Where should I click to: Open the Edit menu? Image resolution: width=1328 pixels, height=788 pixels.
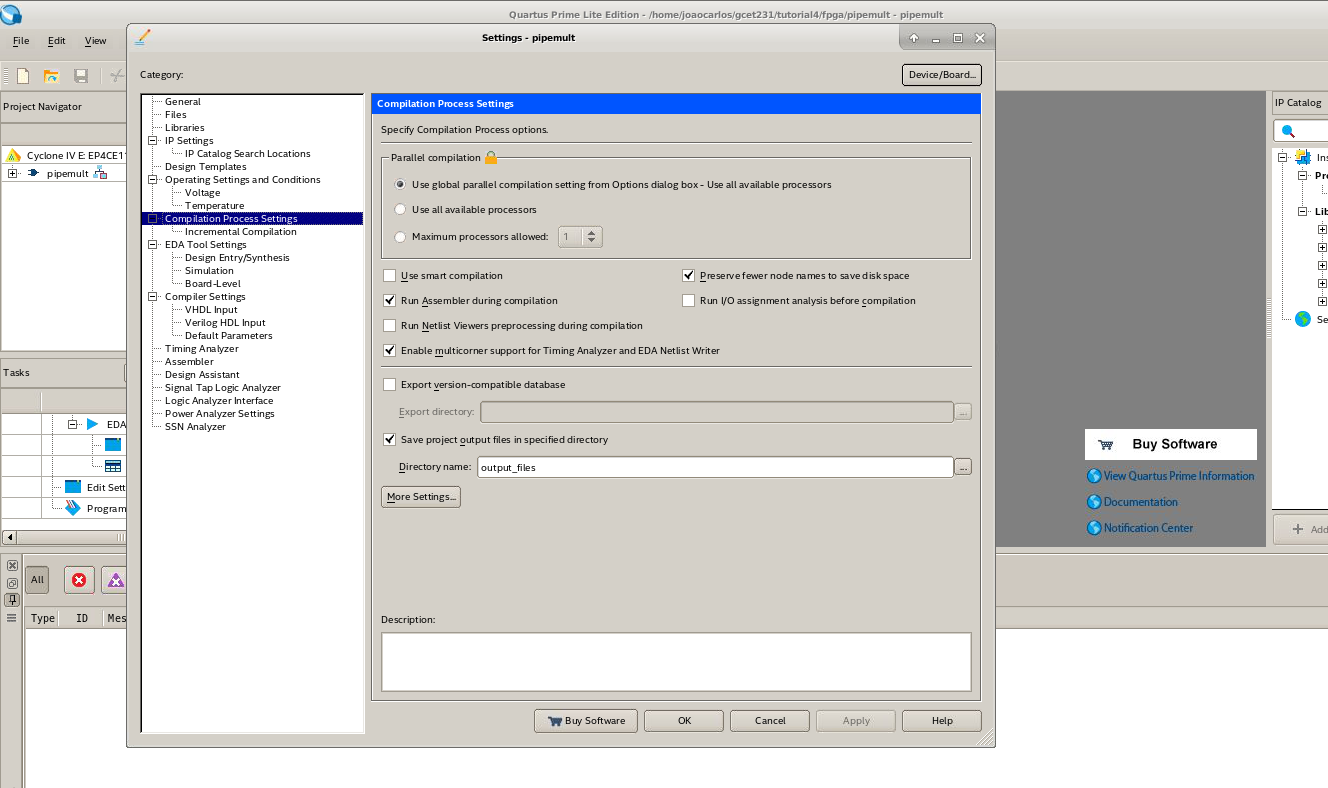tap(57, 41)
